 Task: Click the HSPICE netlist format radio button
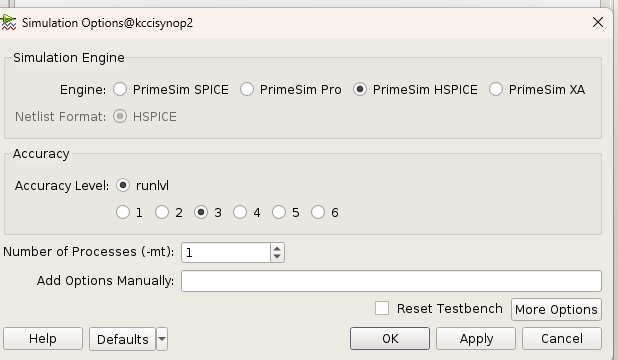click(x=120, y=117)
